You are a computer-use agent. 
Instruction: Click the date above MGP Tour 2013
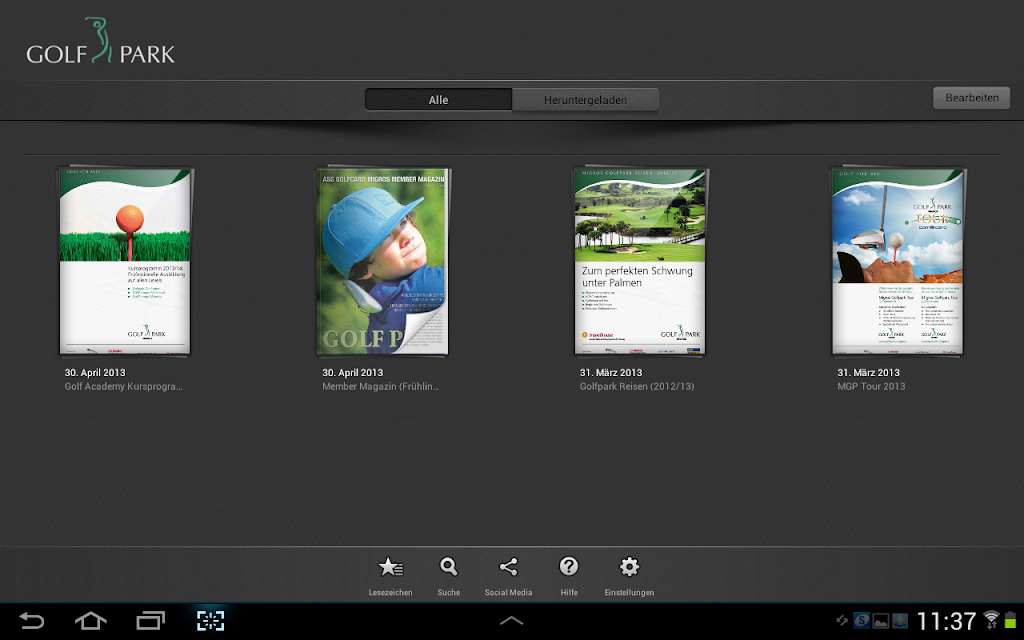(x=869, y=372)
